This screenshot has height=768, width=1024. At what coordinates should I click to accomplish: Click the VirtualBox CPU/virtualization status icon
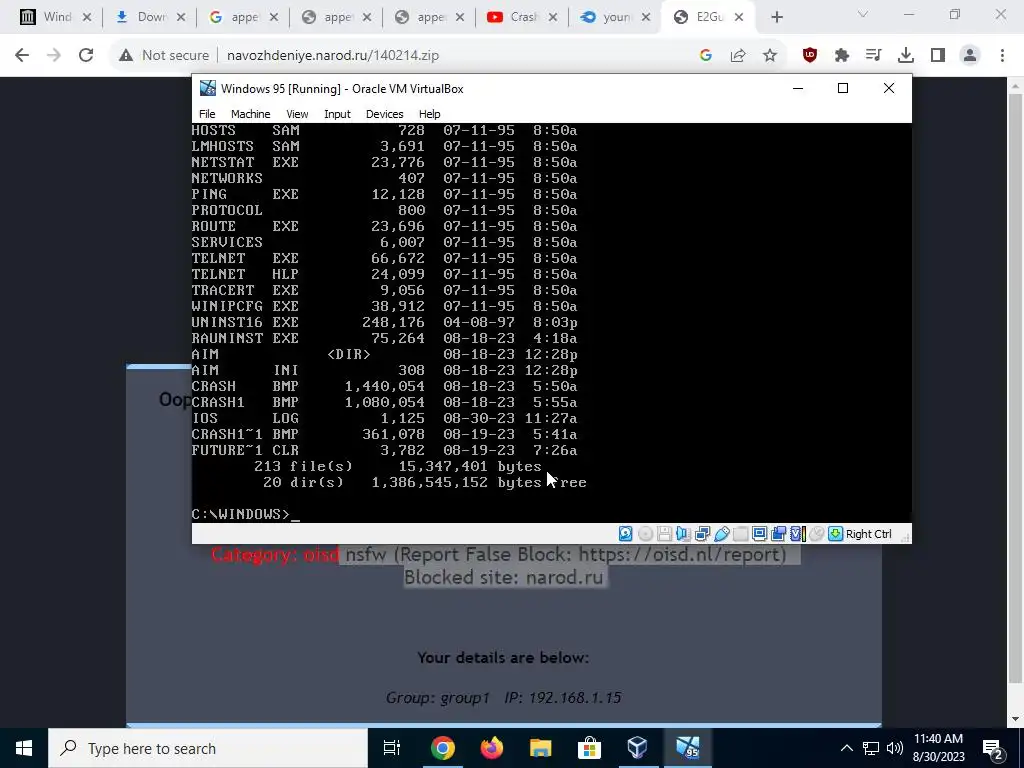(x=798, y=534)
